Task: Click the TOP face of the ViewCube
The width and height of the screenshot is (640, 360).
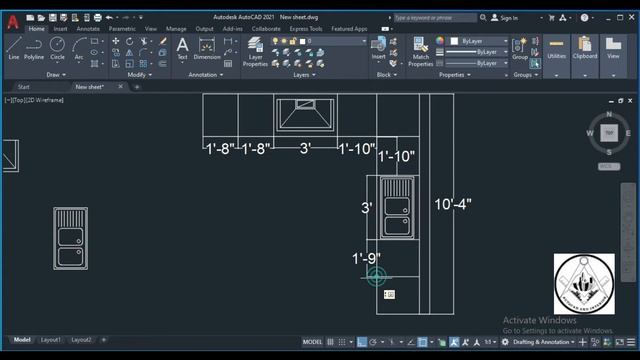Action: pos(609,133)
